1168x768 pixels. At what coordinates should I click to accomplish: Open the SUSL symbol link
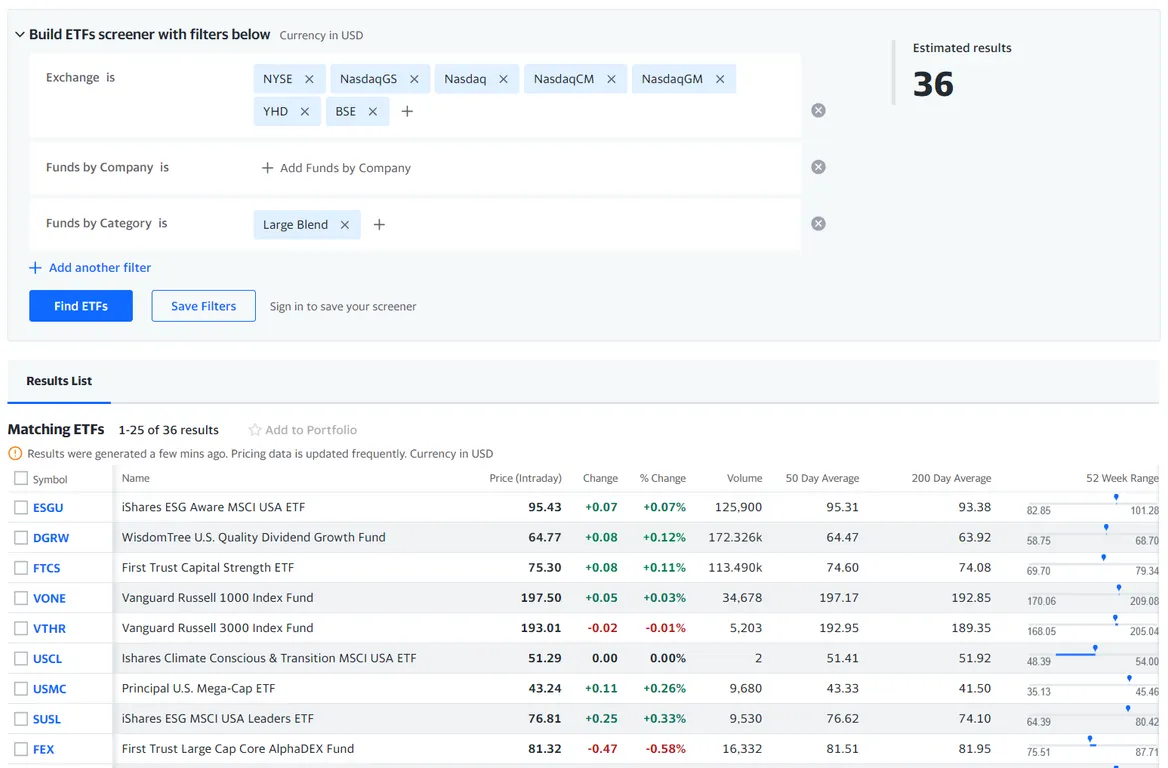point(46,720)
